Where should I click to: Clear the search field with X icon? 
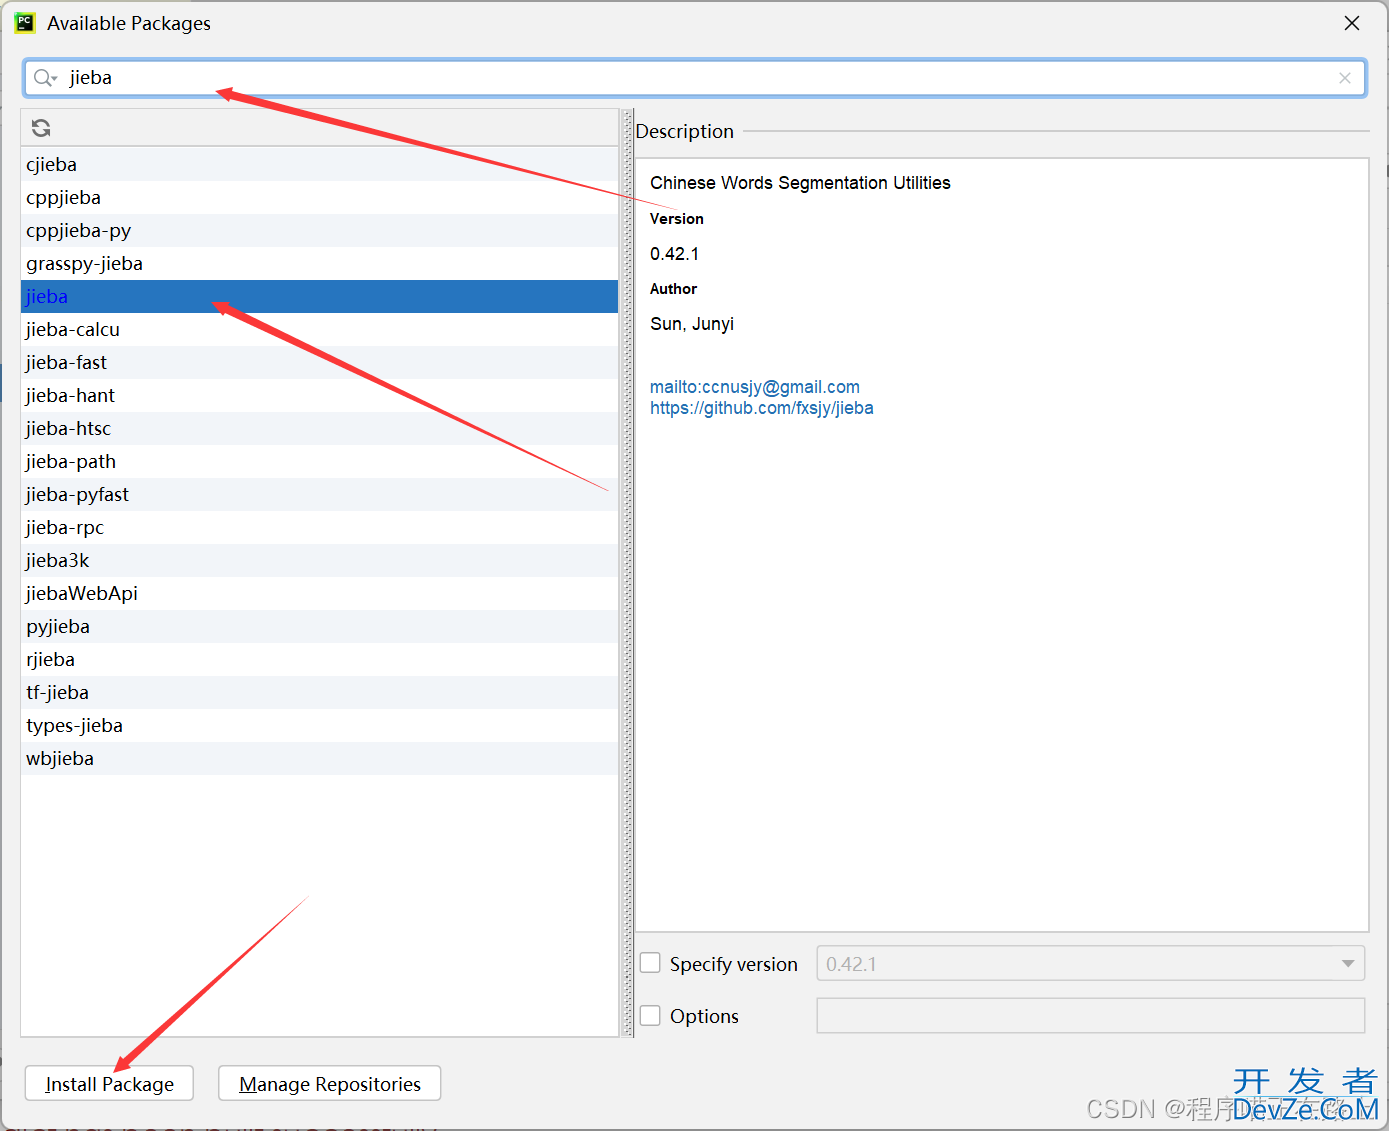[1345, 78]
